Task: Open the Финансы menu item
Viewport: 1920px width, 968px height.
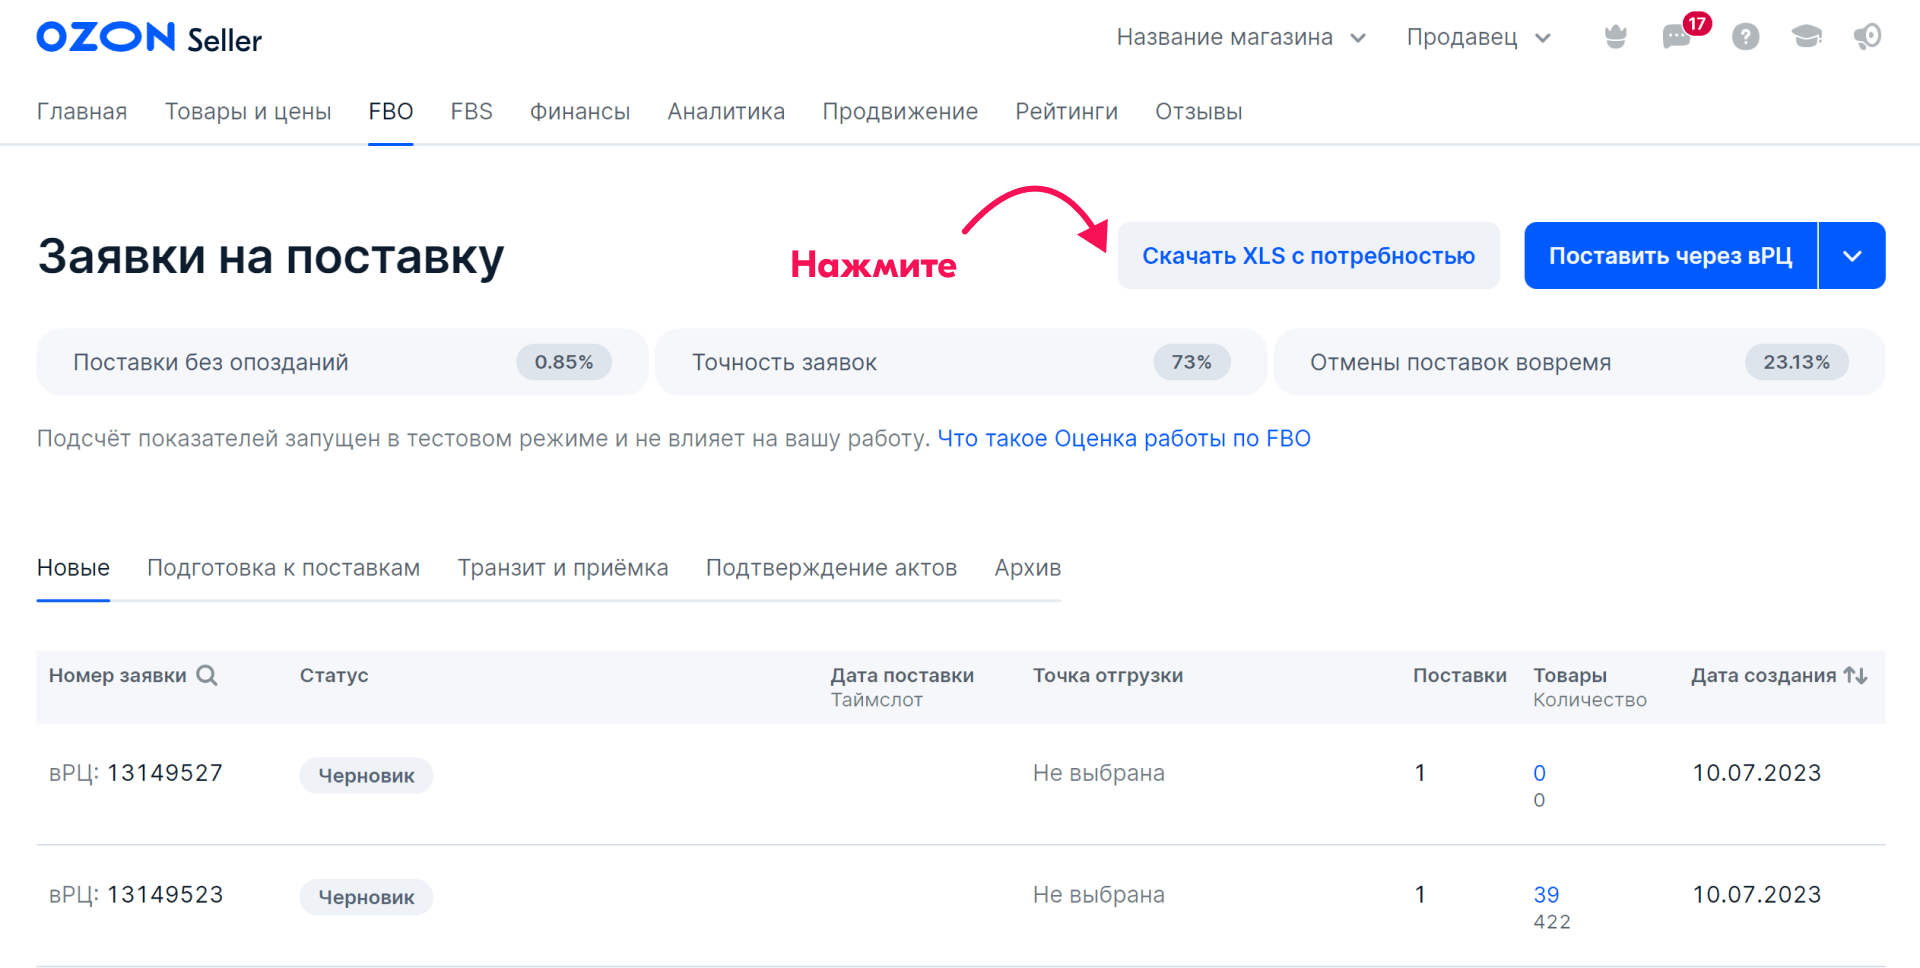Action: point(579,112)
